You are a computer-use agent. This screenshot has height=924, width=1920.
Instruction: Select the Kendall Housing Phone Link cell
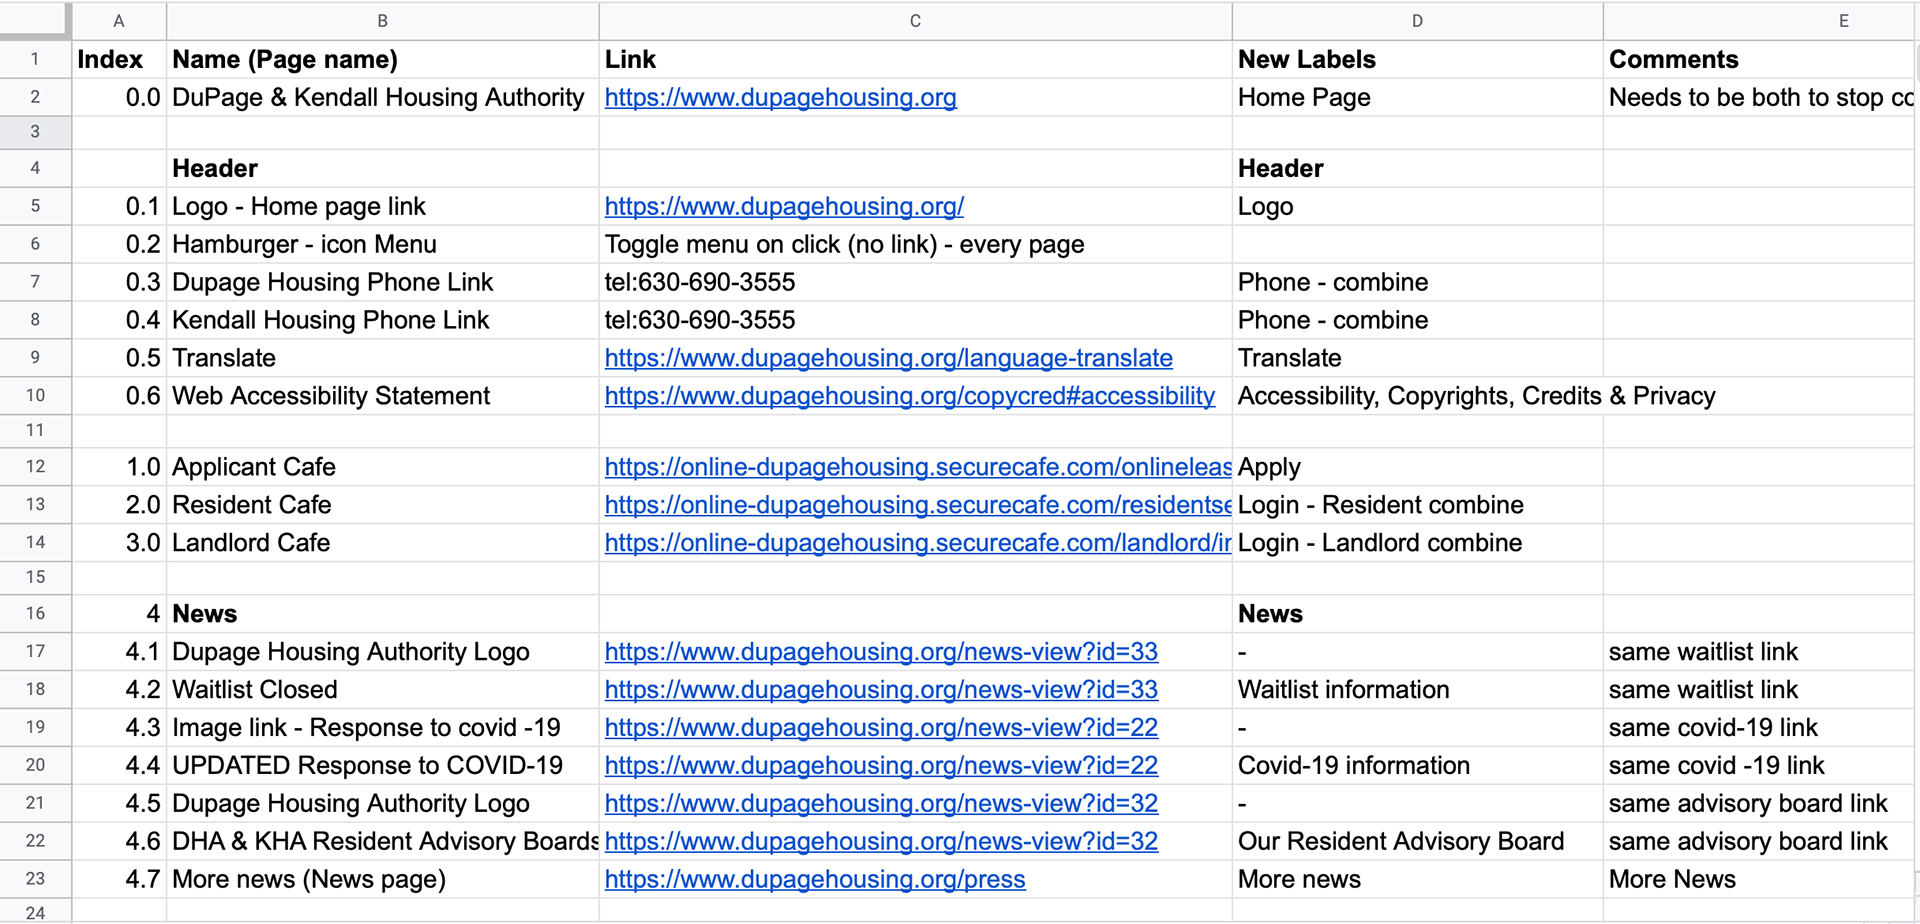pyautogui.click(x=383, y=321)
